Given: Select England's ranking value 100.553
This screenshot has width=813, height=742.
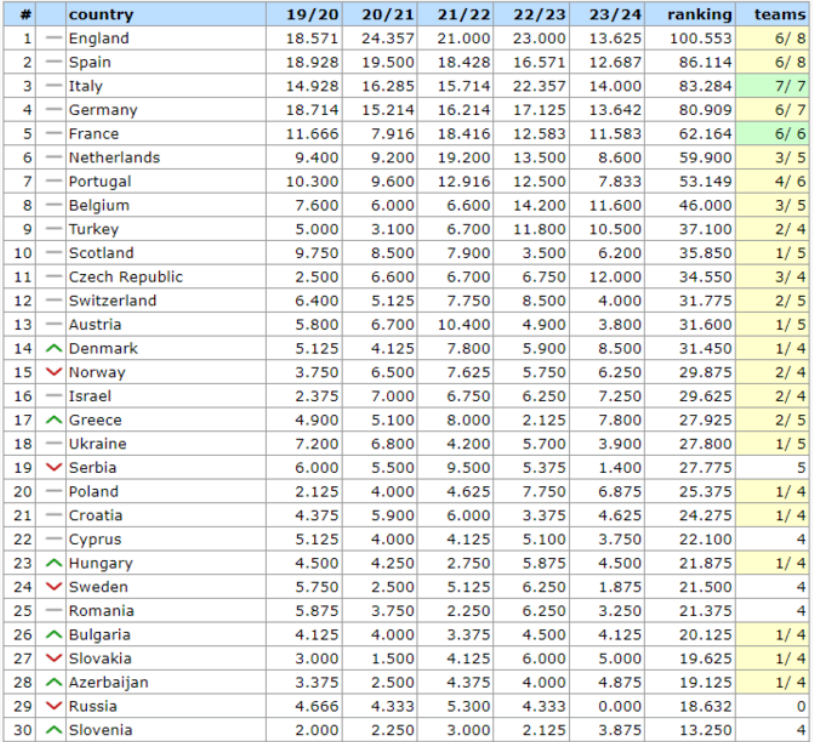Looking at the screenshot, I should pyautogui.click(x=700, y=38).
